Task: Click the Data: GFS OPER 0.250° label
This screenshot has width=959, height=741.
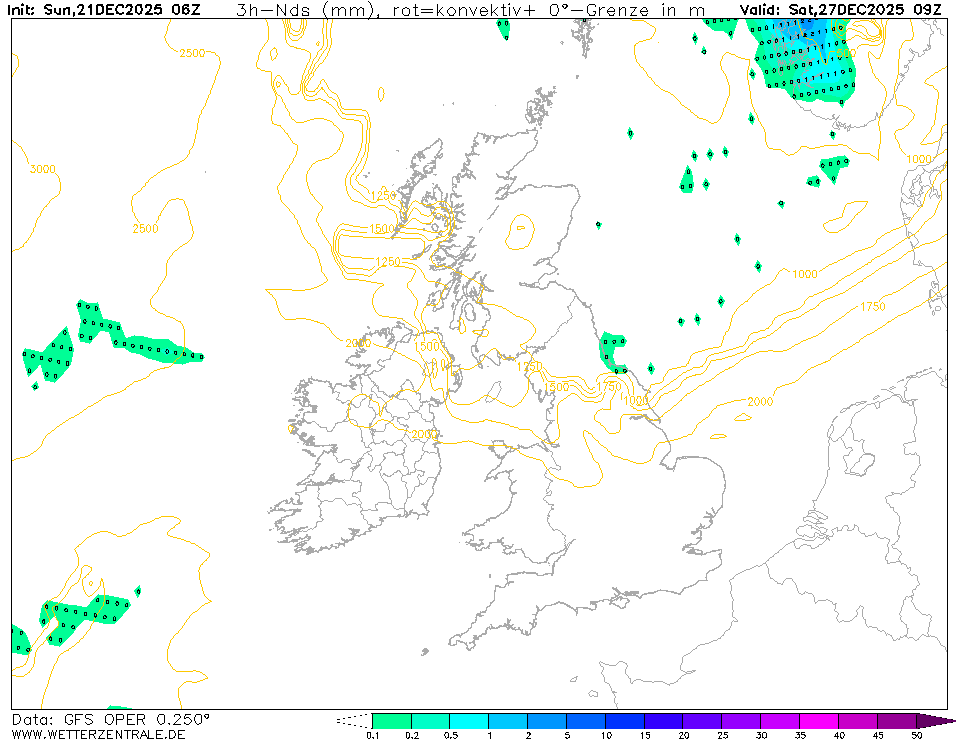Action: point(111,720)
